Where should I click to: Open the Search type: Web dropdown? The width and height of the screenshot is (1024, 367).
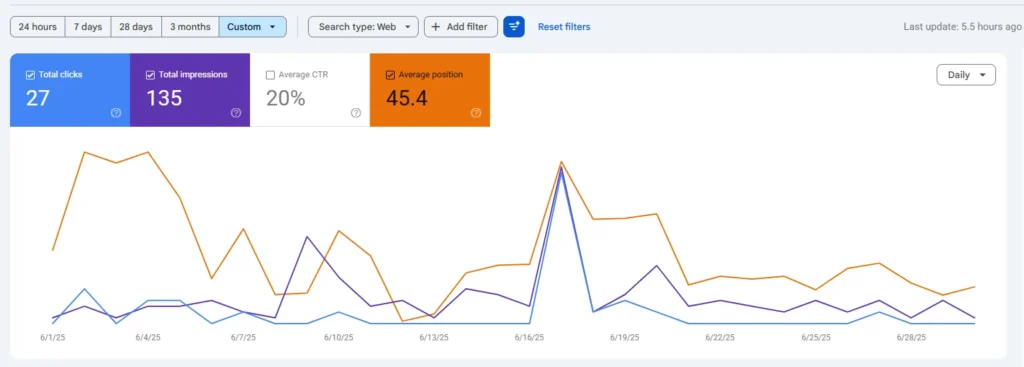pos(363,27)
